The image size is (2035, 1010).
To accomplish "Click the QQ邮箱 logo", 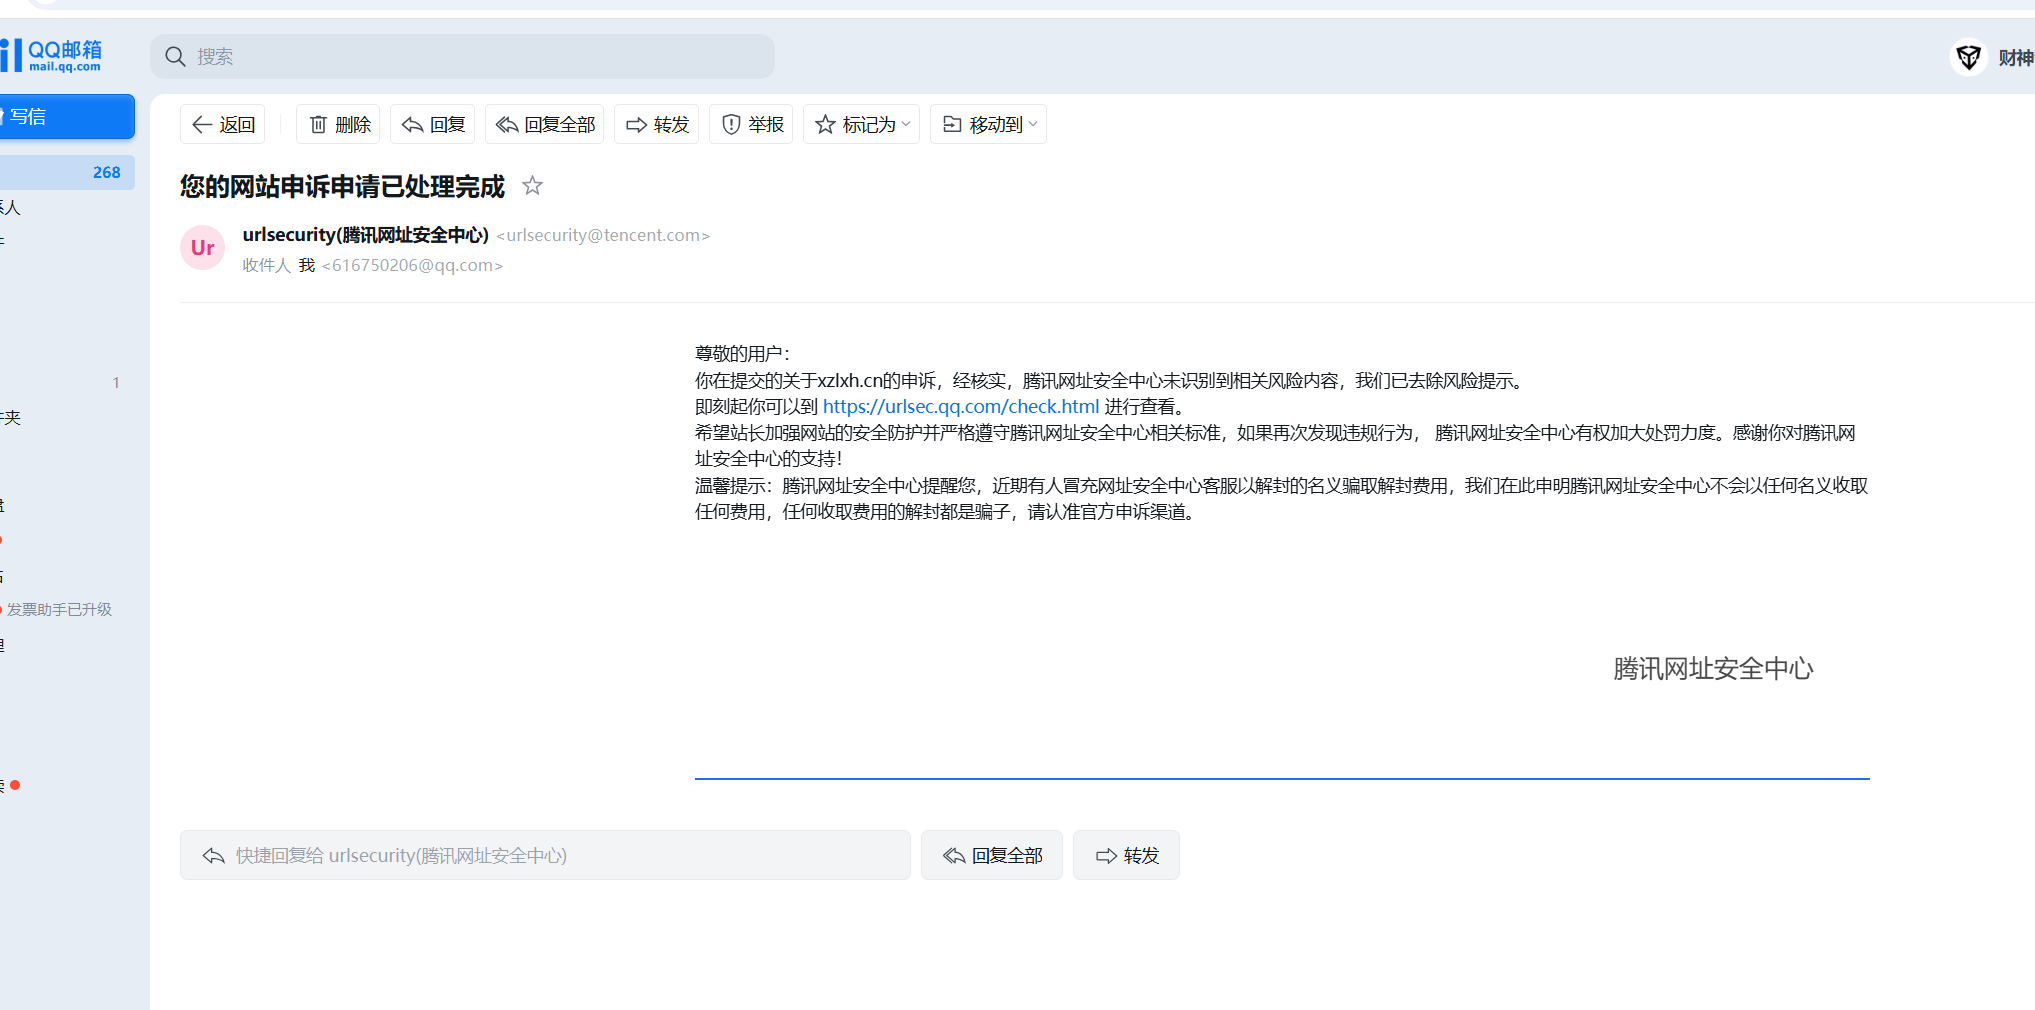I will 52,56.
